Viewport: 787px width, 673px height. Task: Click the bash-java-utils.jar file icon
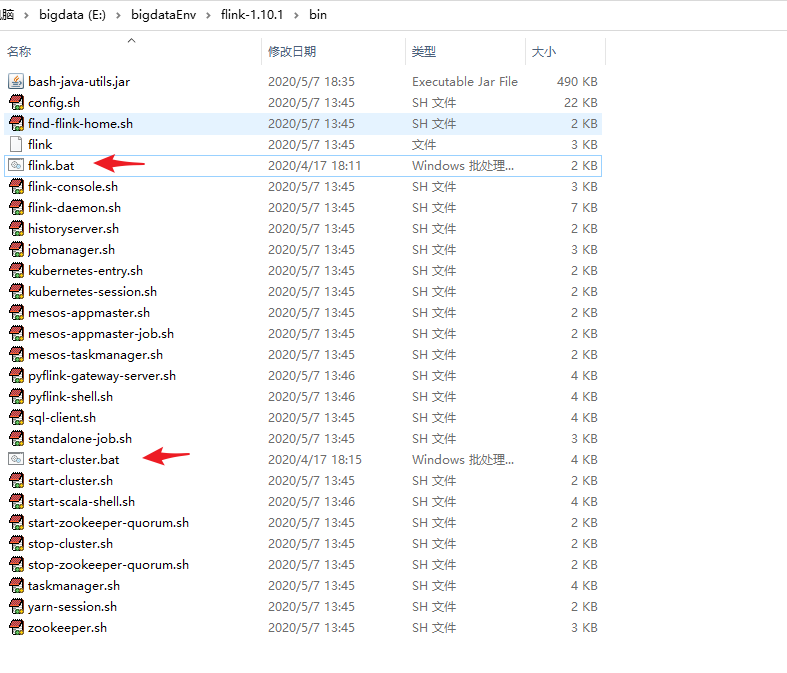[16, 81]
